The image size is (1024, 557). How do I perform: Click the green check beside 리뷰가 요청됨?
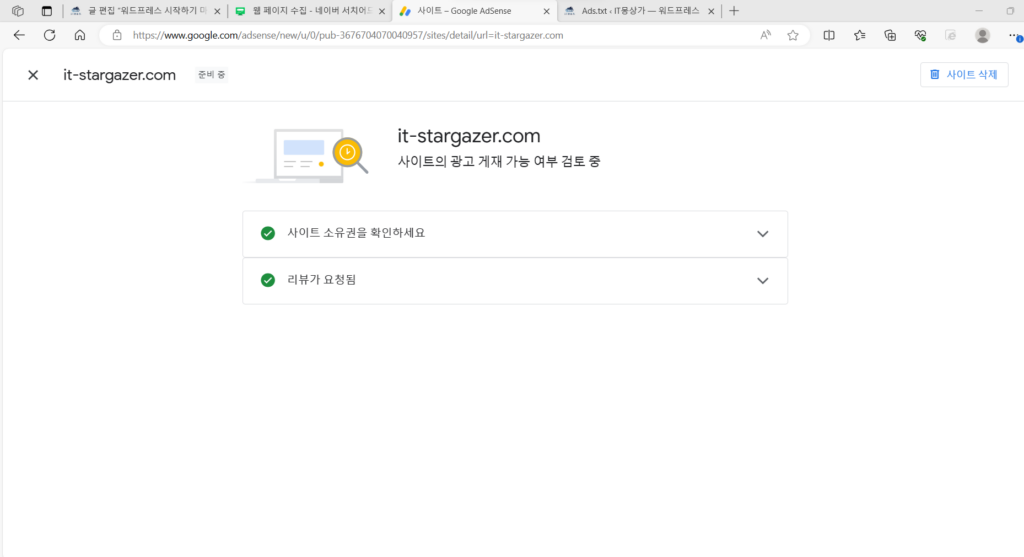click(268, 280)
